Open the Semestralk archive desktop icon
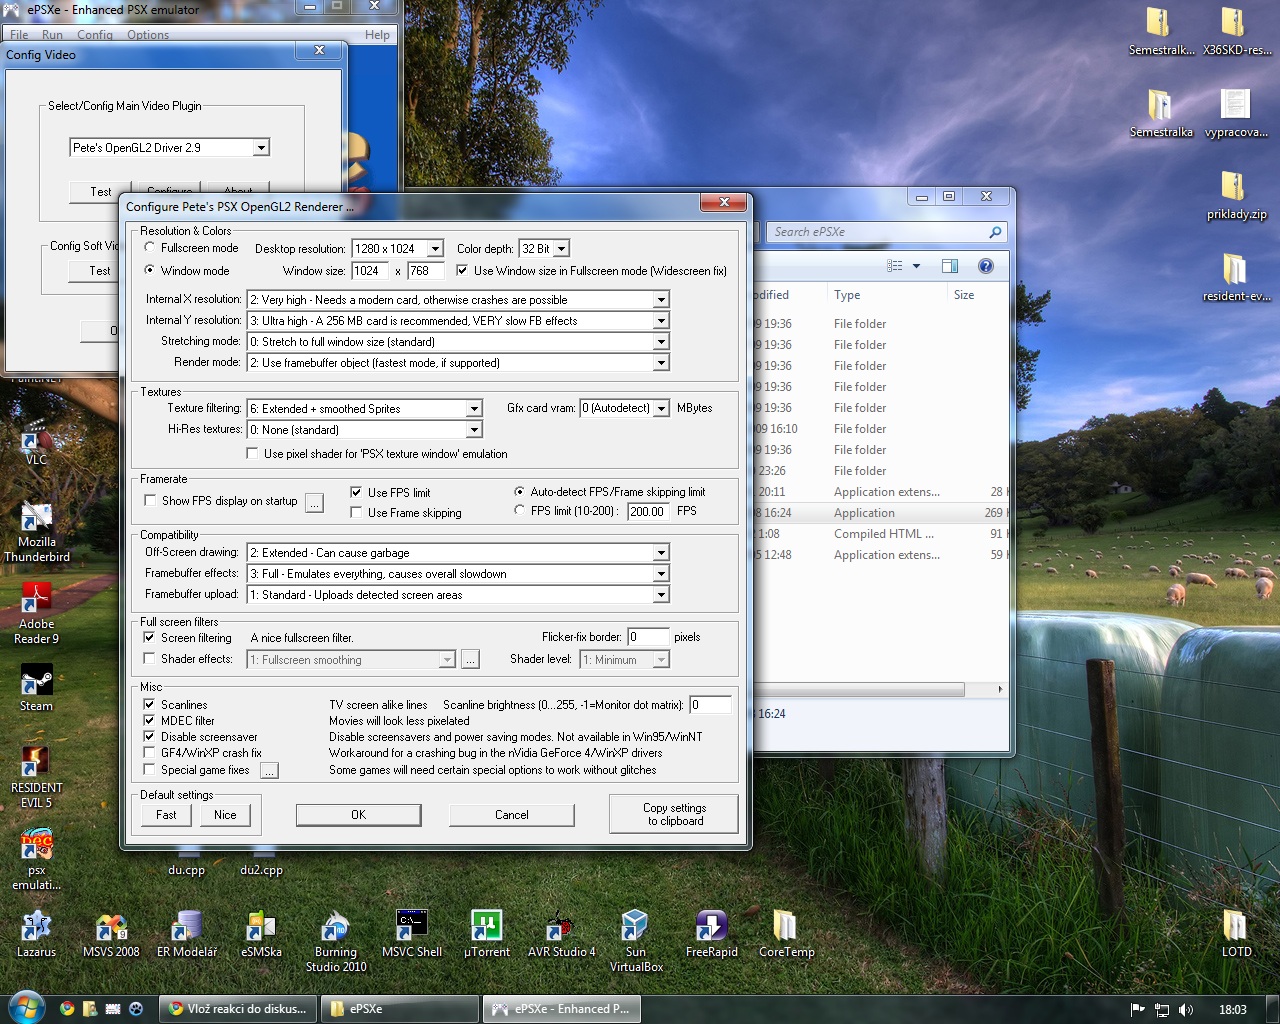Screen dimensions: 1280x1024 tap(1160, 30)
